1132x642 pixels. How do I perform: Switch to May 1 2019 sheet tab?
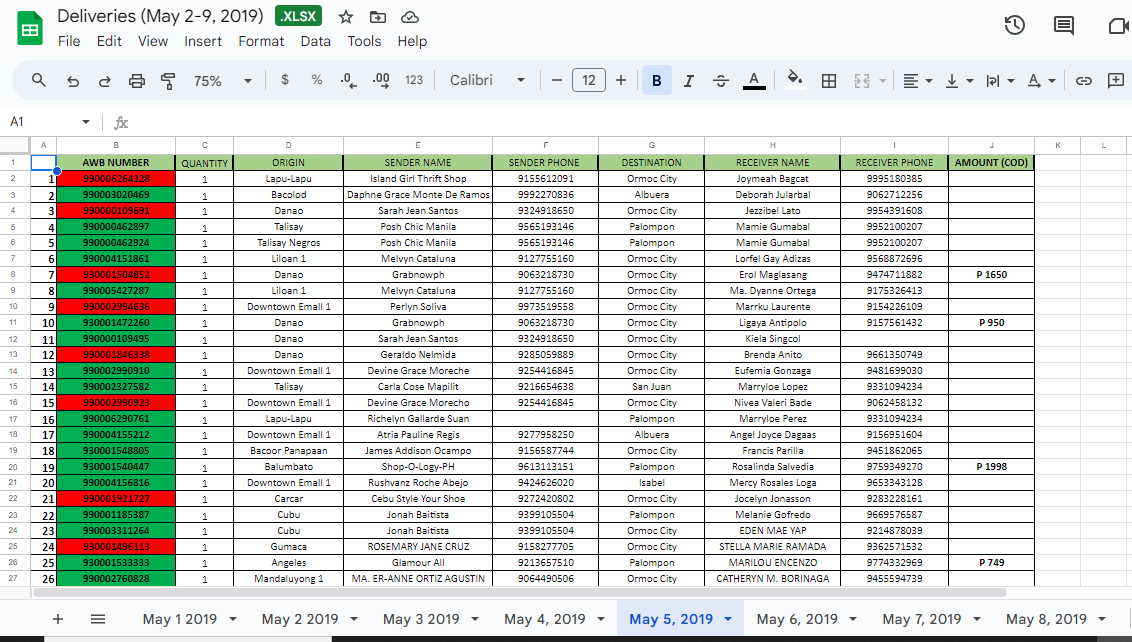[x=180, y=619]
